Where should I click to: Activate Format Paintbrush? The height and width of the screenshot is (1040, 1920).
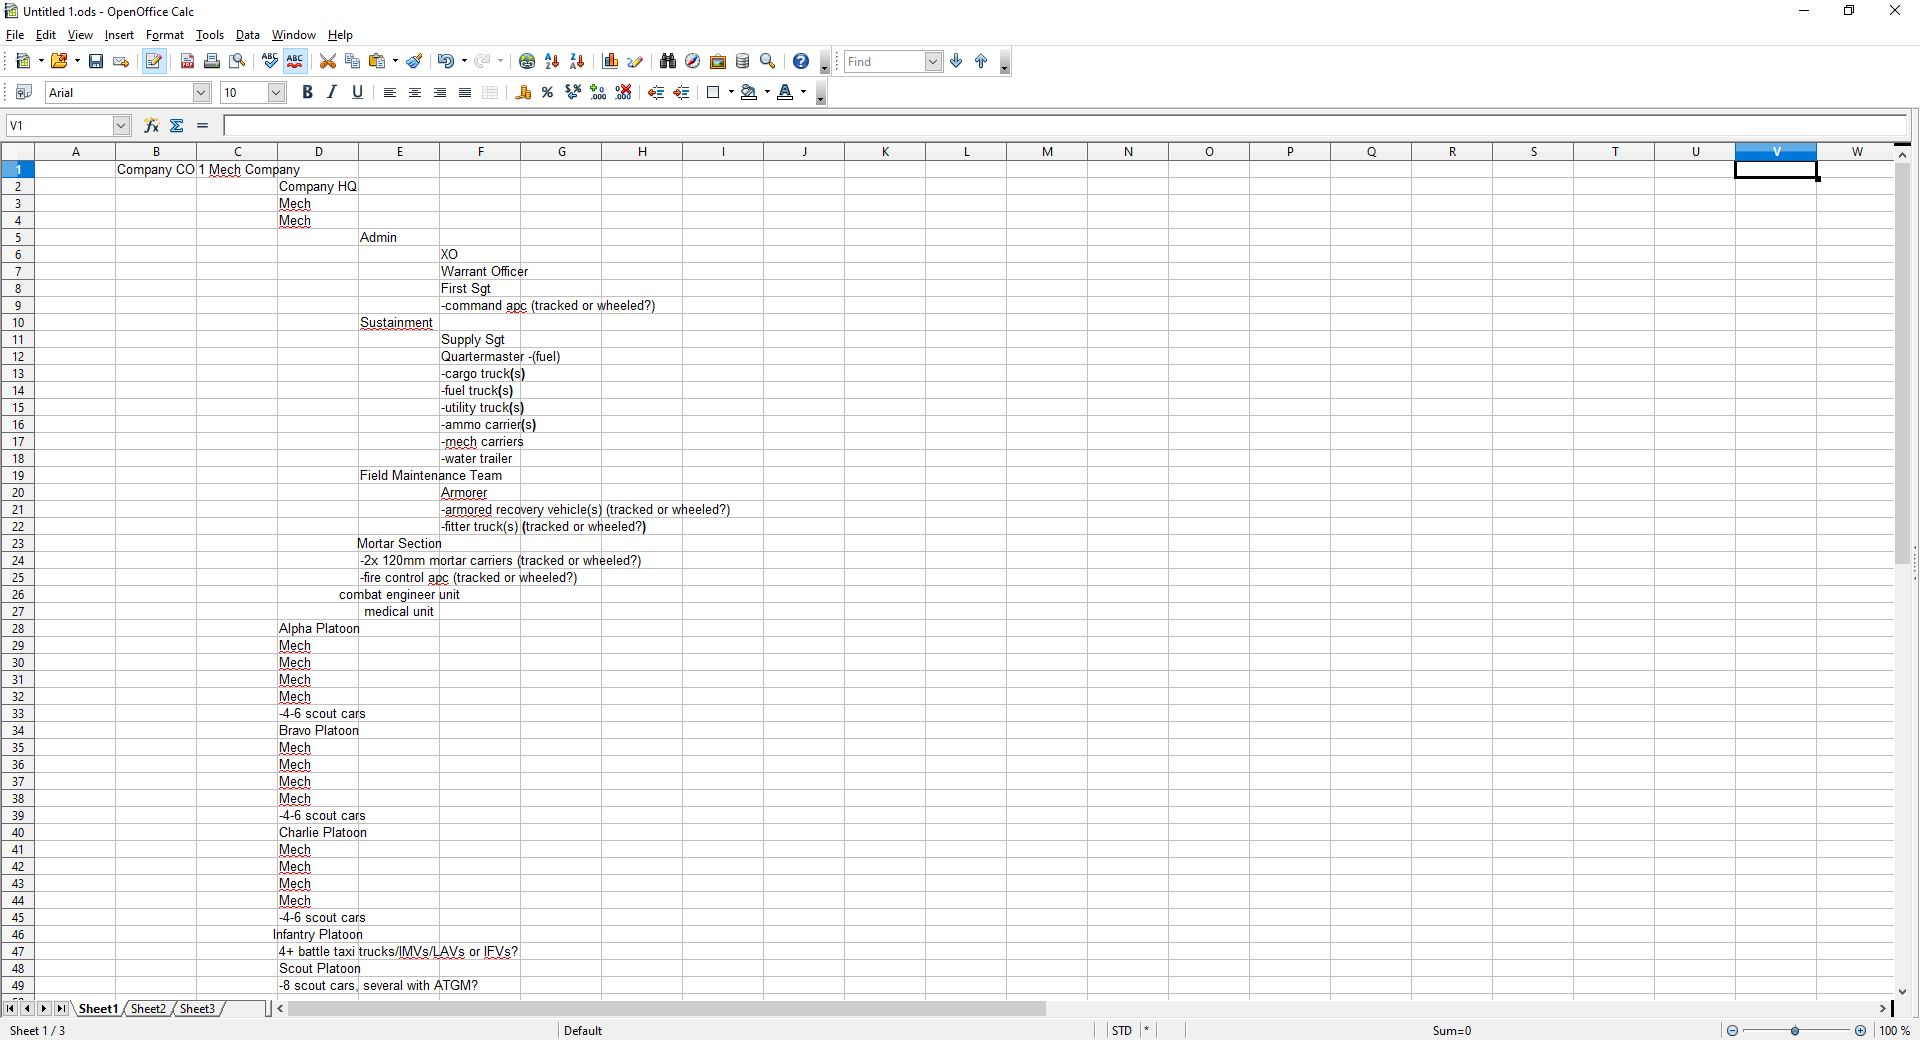(415, 61)
